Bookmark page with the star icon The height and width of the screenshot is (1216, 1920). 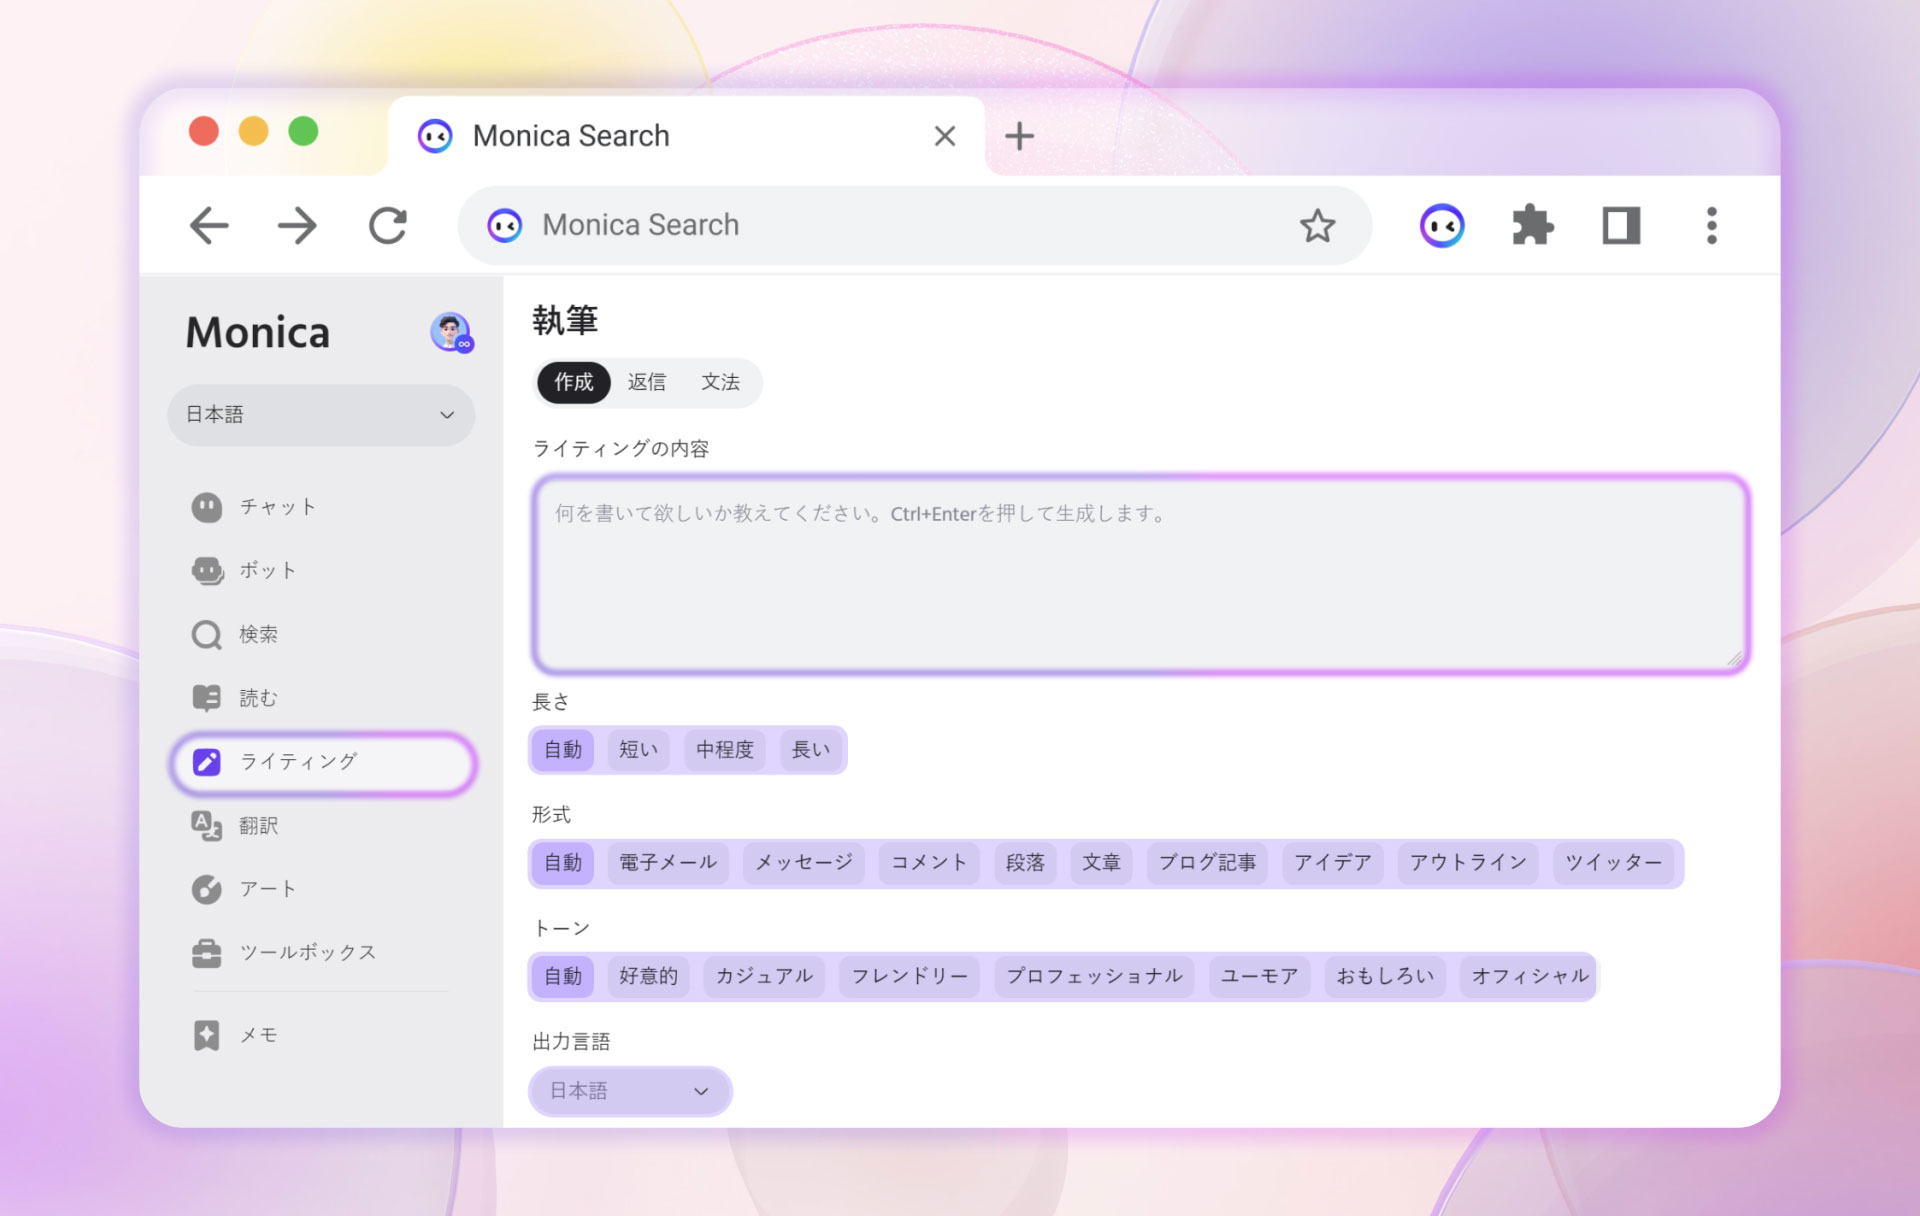click(1317, 226)
